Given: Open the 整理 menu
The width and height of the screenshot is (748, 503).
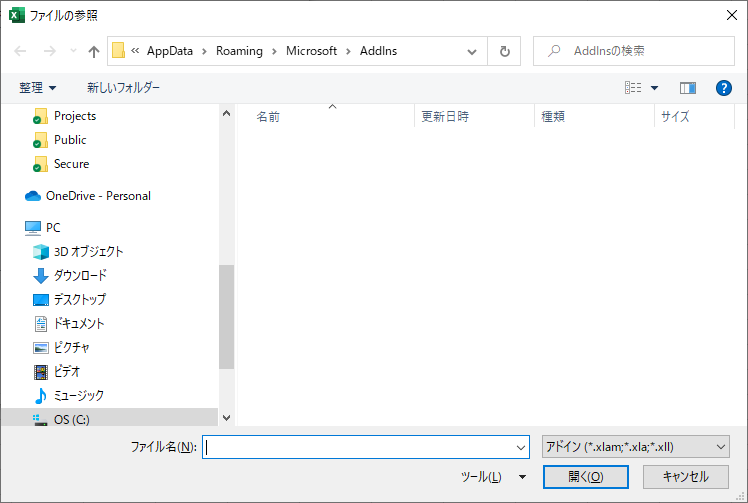Looking at the screenshot, I should 38,88.
